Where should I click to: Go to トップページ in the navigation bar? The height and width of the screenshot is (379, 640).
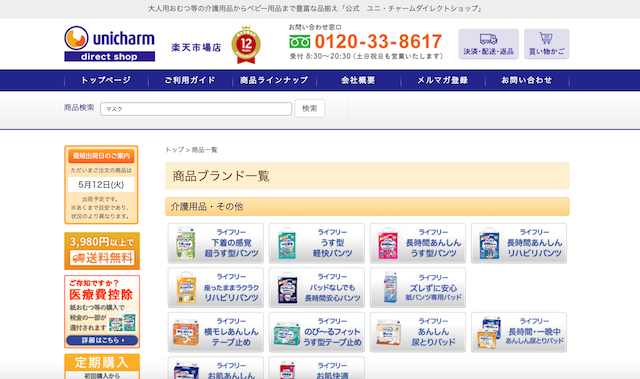[106, 80]
